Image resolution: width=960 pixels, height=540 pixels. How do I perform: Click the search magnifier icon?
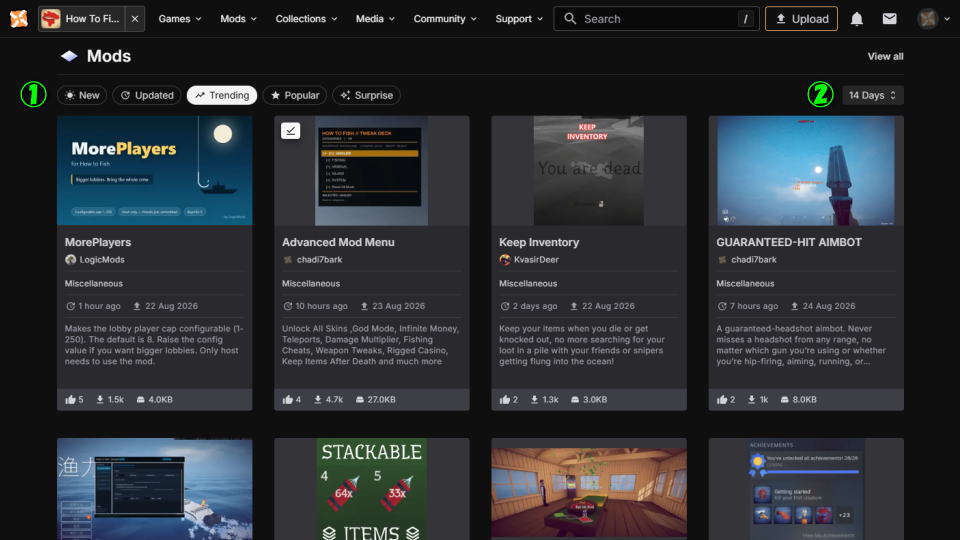[570, 19]
